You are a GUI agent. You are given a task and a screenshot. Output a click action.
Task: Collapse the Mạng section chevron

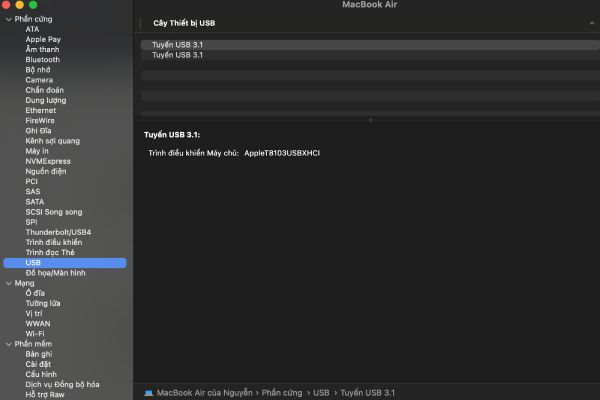(x=8, y=283)
